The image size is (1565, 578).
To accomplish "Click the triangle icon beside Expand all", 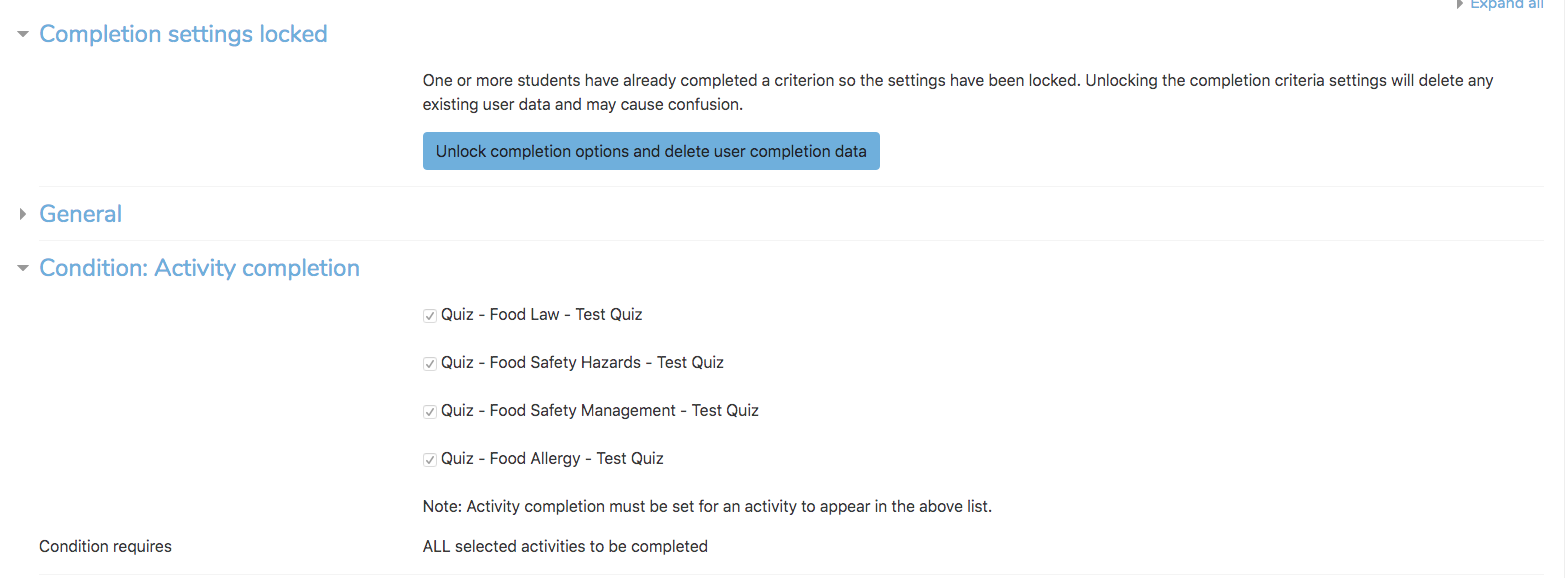I will (x=1460, y=4).
